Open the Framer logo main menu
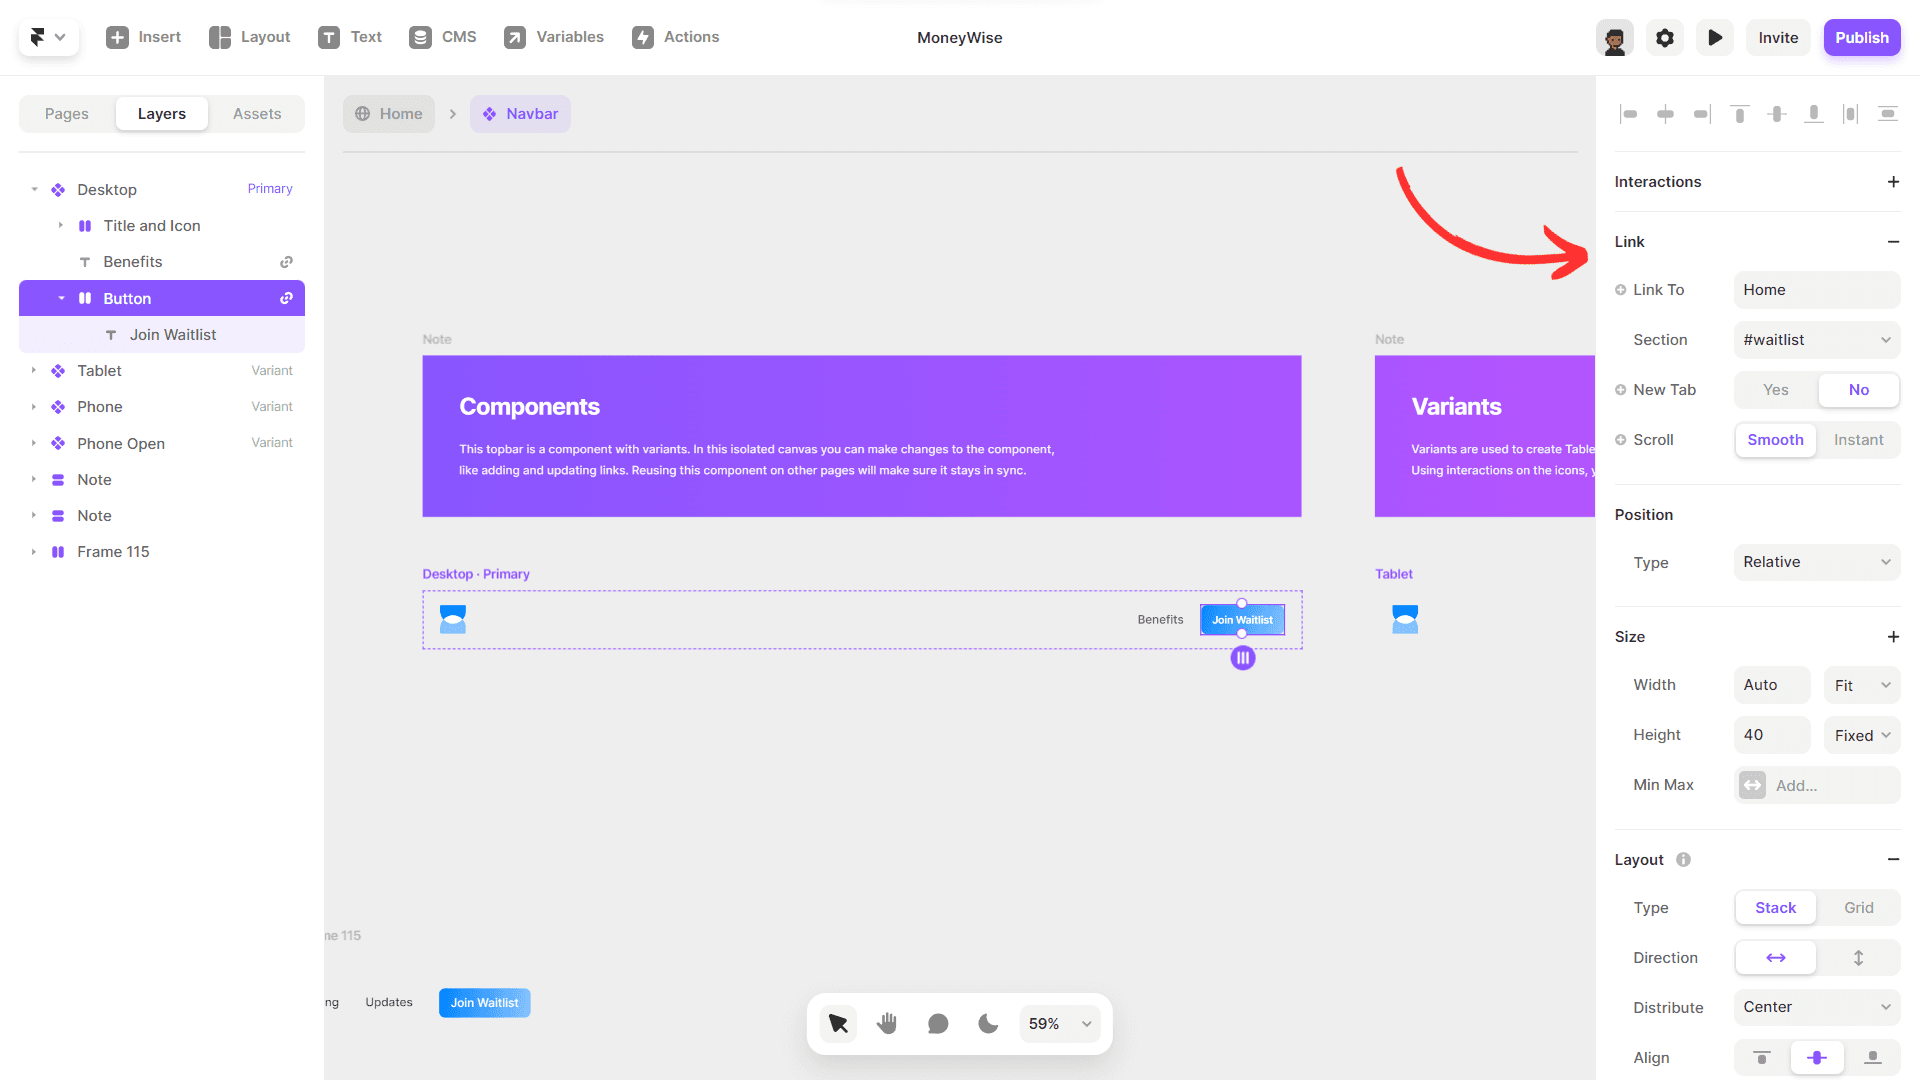Screen dimensions: 1920x1080 [x=47, y=37]
